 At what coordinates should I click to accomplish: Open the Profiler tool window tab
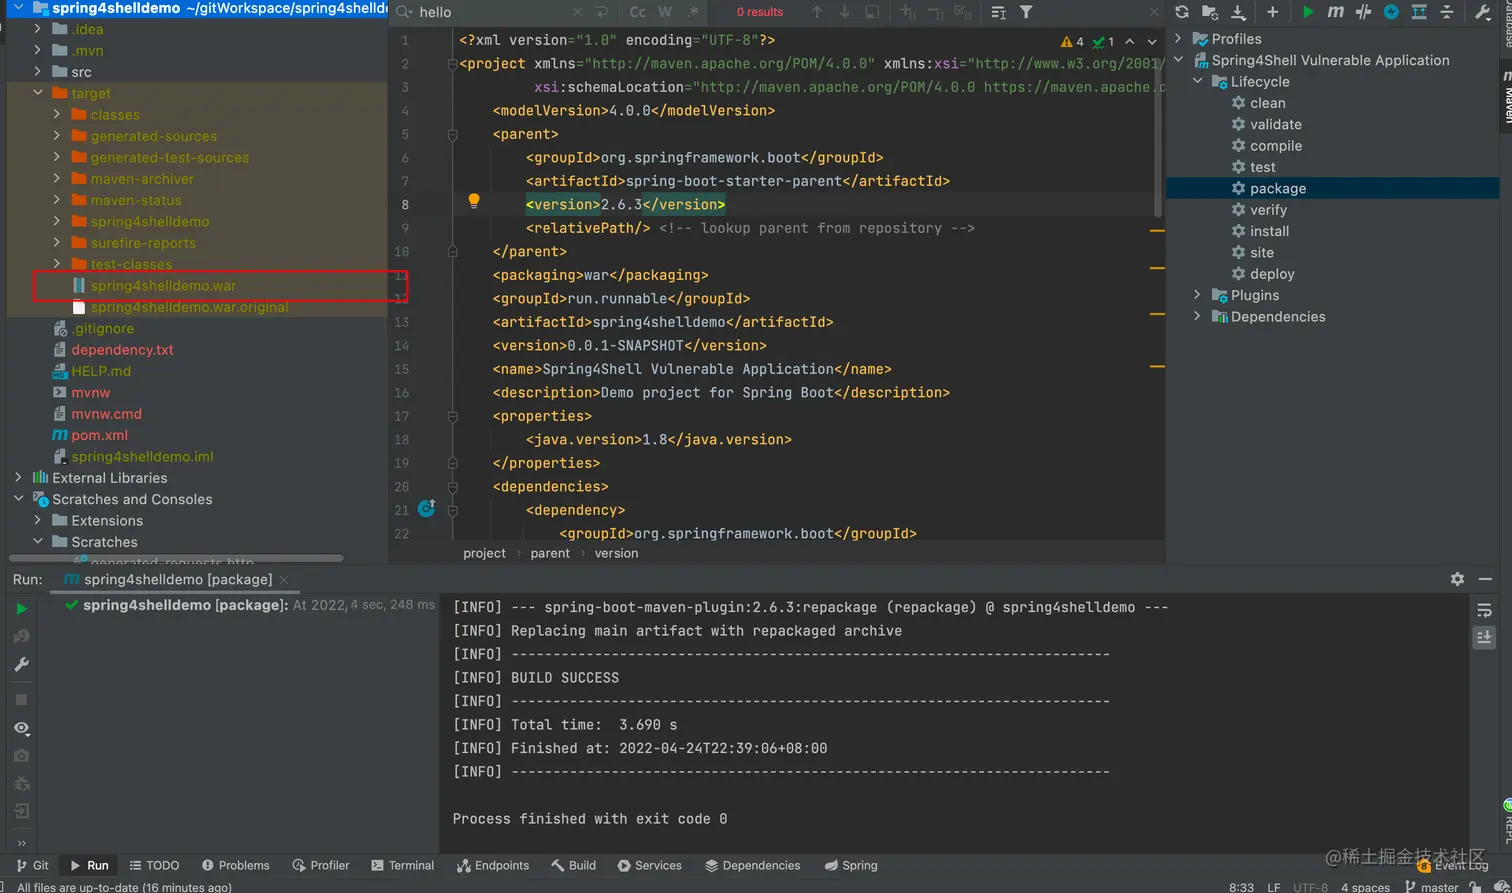pos(321,865)
